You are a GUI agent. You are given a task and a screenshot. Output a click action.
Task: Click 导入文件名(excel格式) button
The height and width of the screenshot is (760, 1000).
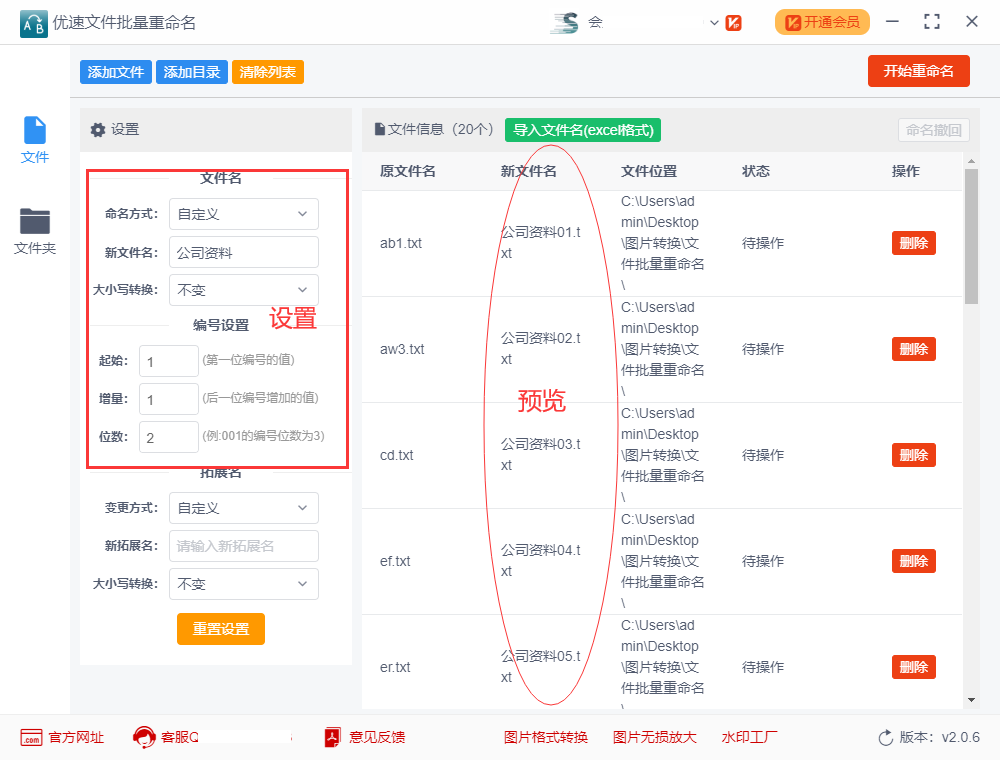point(583,130)
